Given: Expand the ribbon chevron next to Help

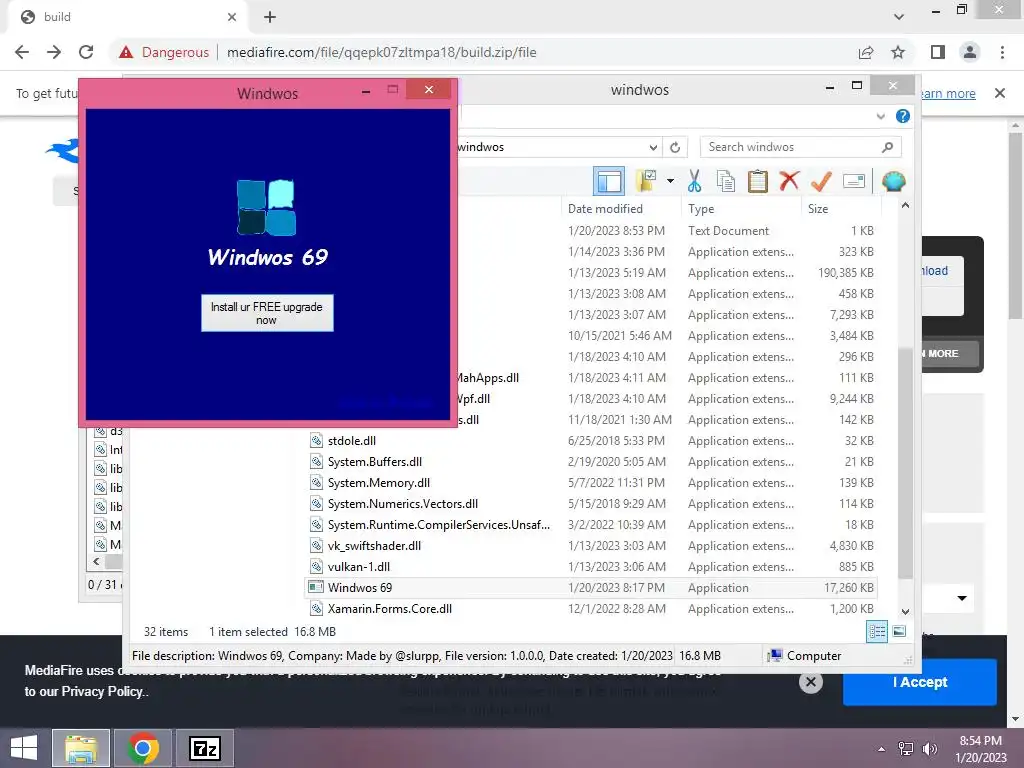Looking at the screenshot, I should coord(880,116).
